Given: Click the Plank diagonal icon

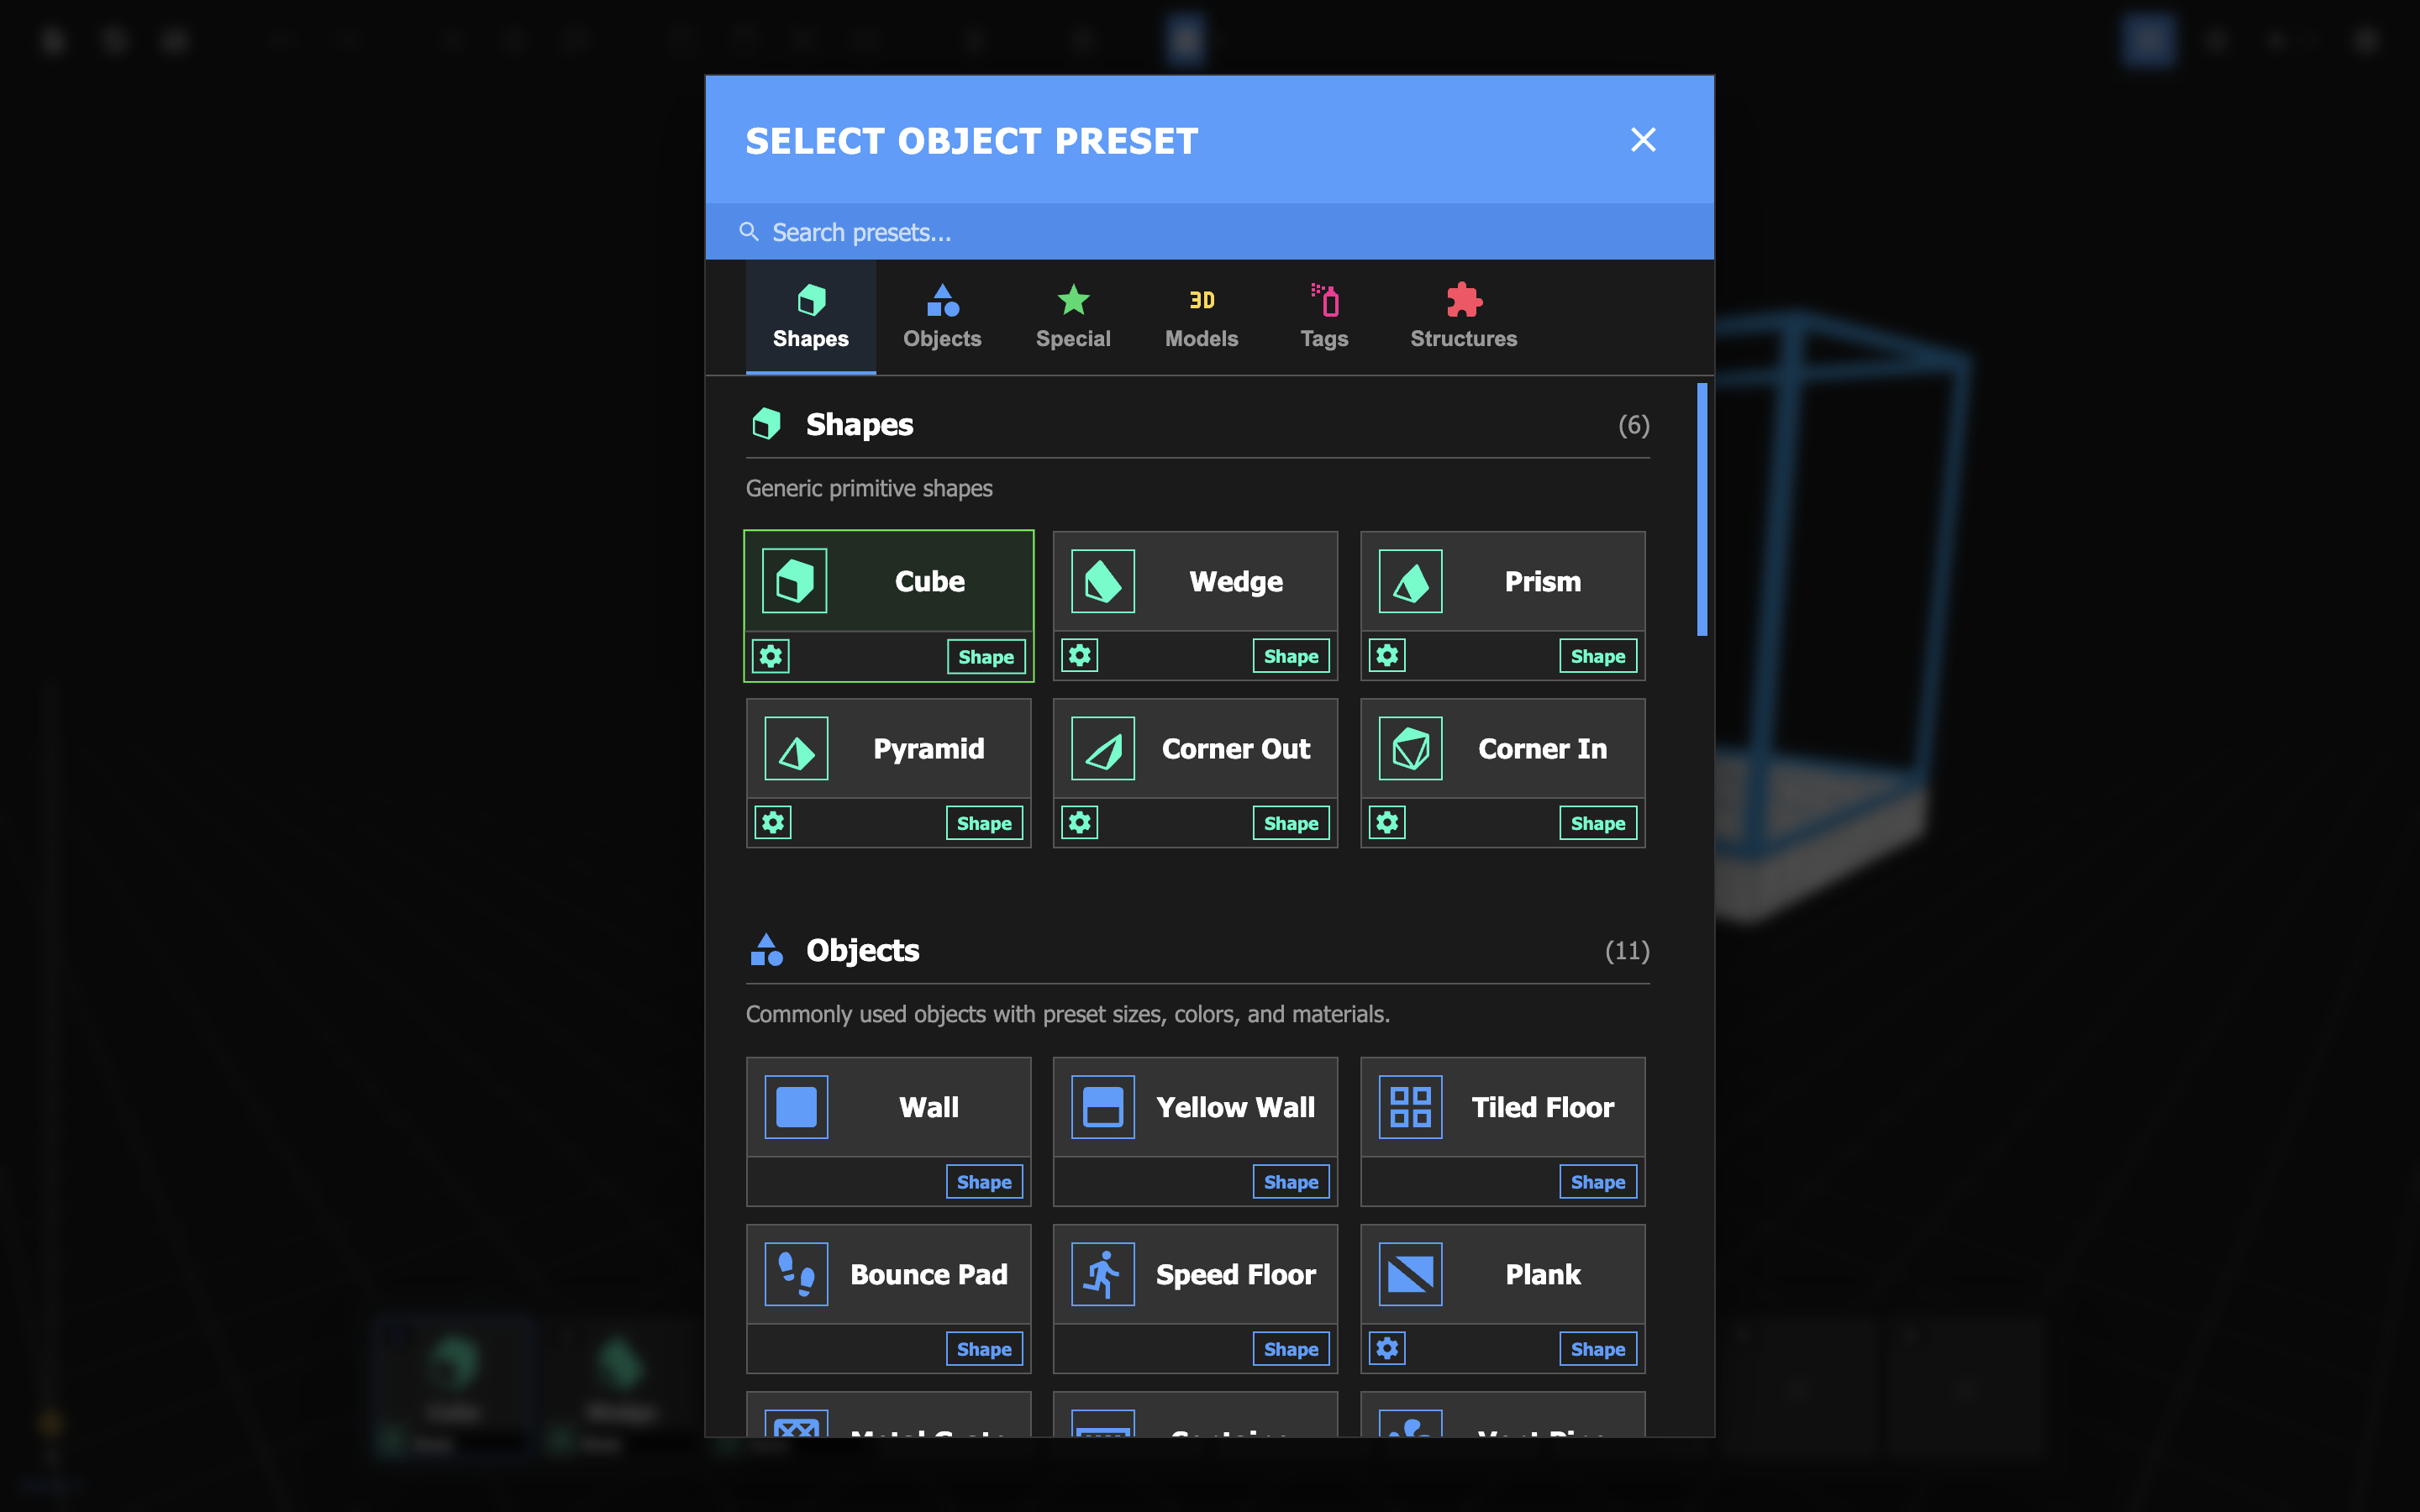Looking at the screenshot, I should 1410,1274.
